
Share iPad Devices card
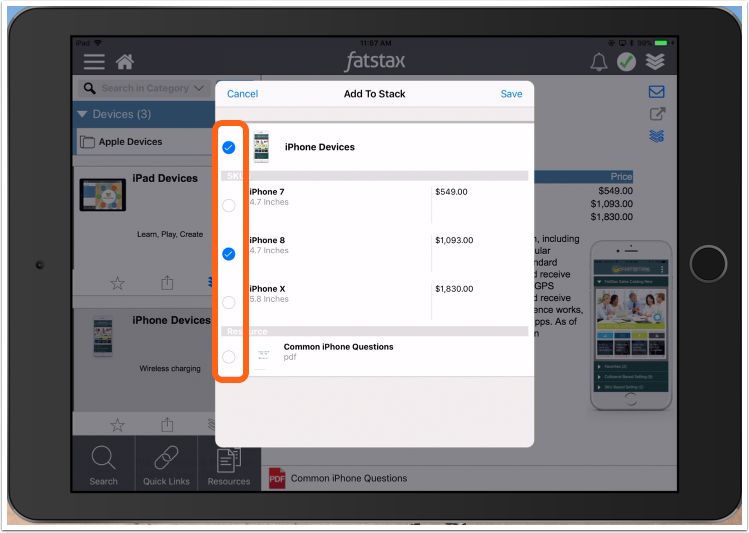(167, 283)
